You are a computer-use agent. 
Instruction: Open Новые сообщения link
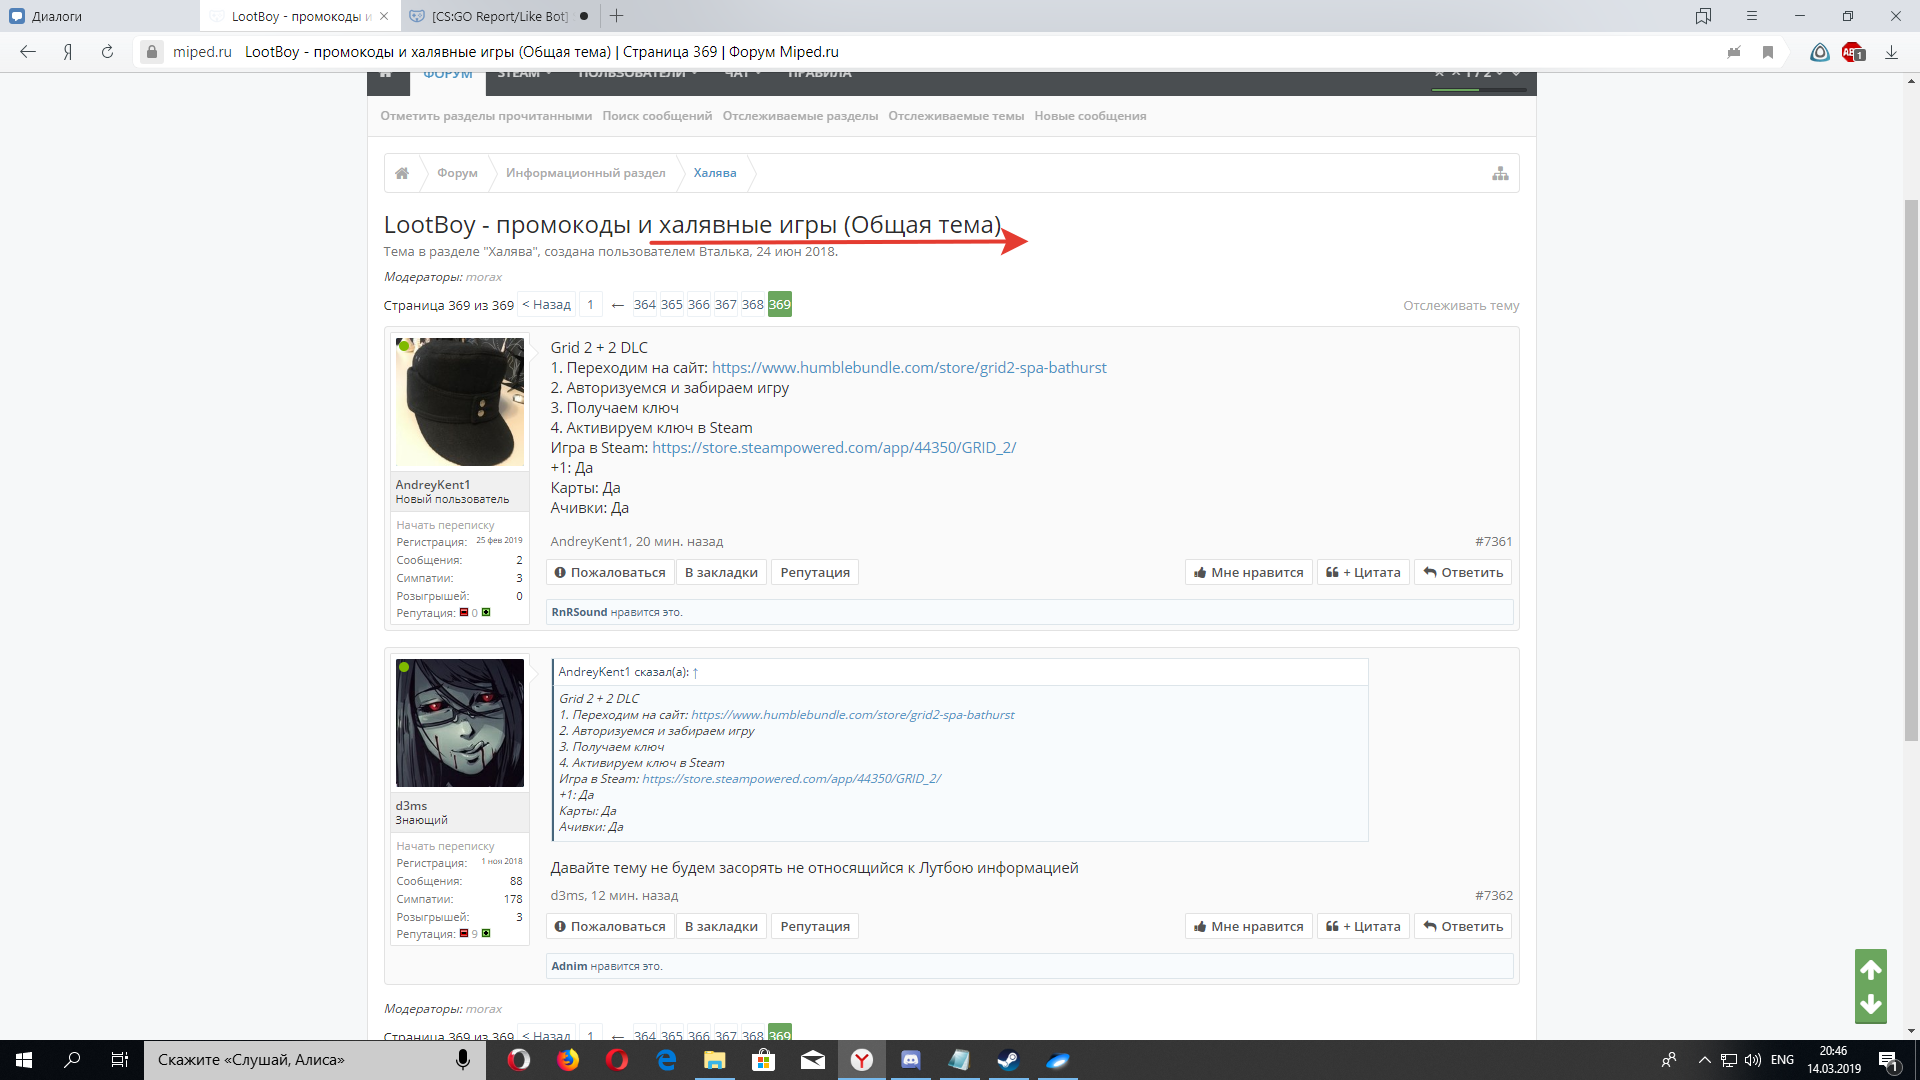1090,116
